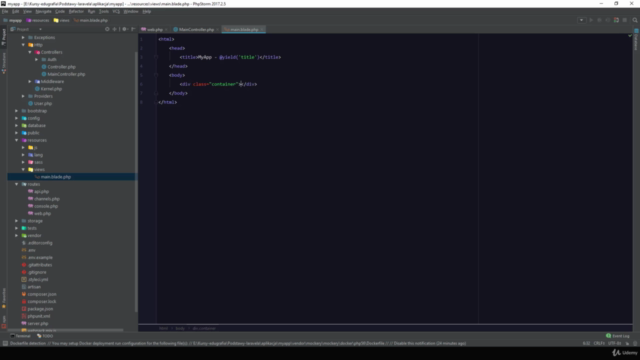Image resolution: width=640 pixels, height=360 pixels.
Task: Expand the Auth folder
Action: click(36, 60)
